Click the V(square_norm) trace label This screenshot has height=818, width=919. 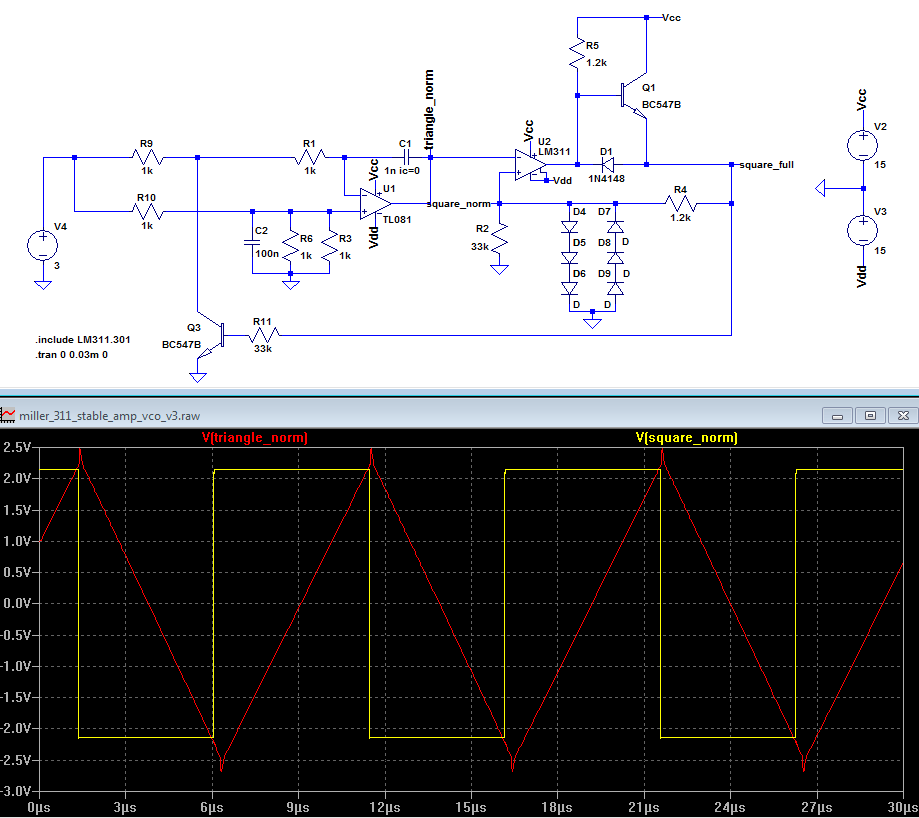(686, 438)
